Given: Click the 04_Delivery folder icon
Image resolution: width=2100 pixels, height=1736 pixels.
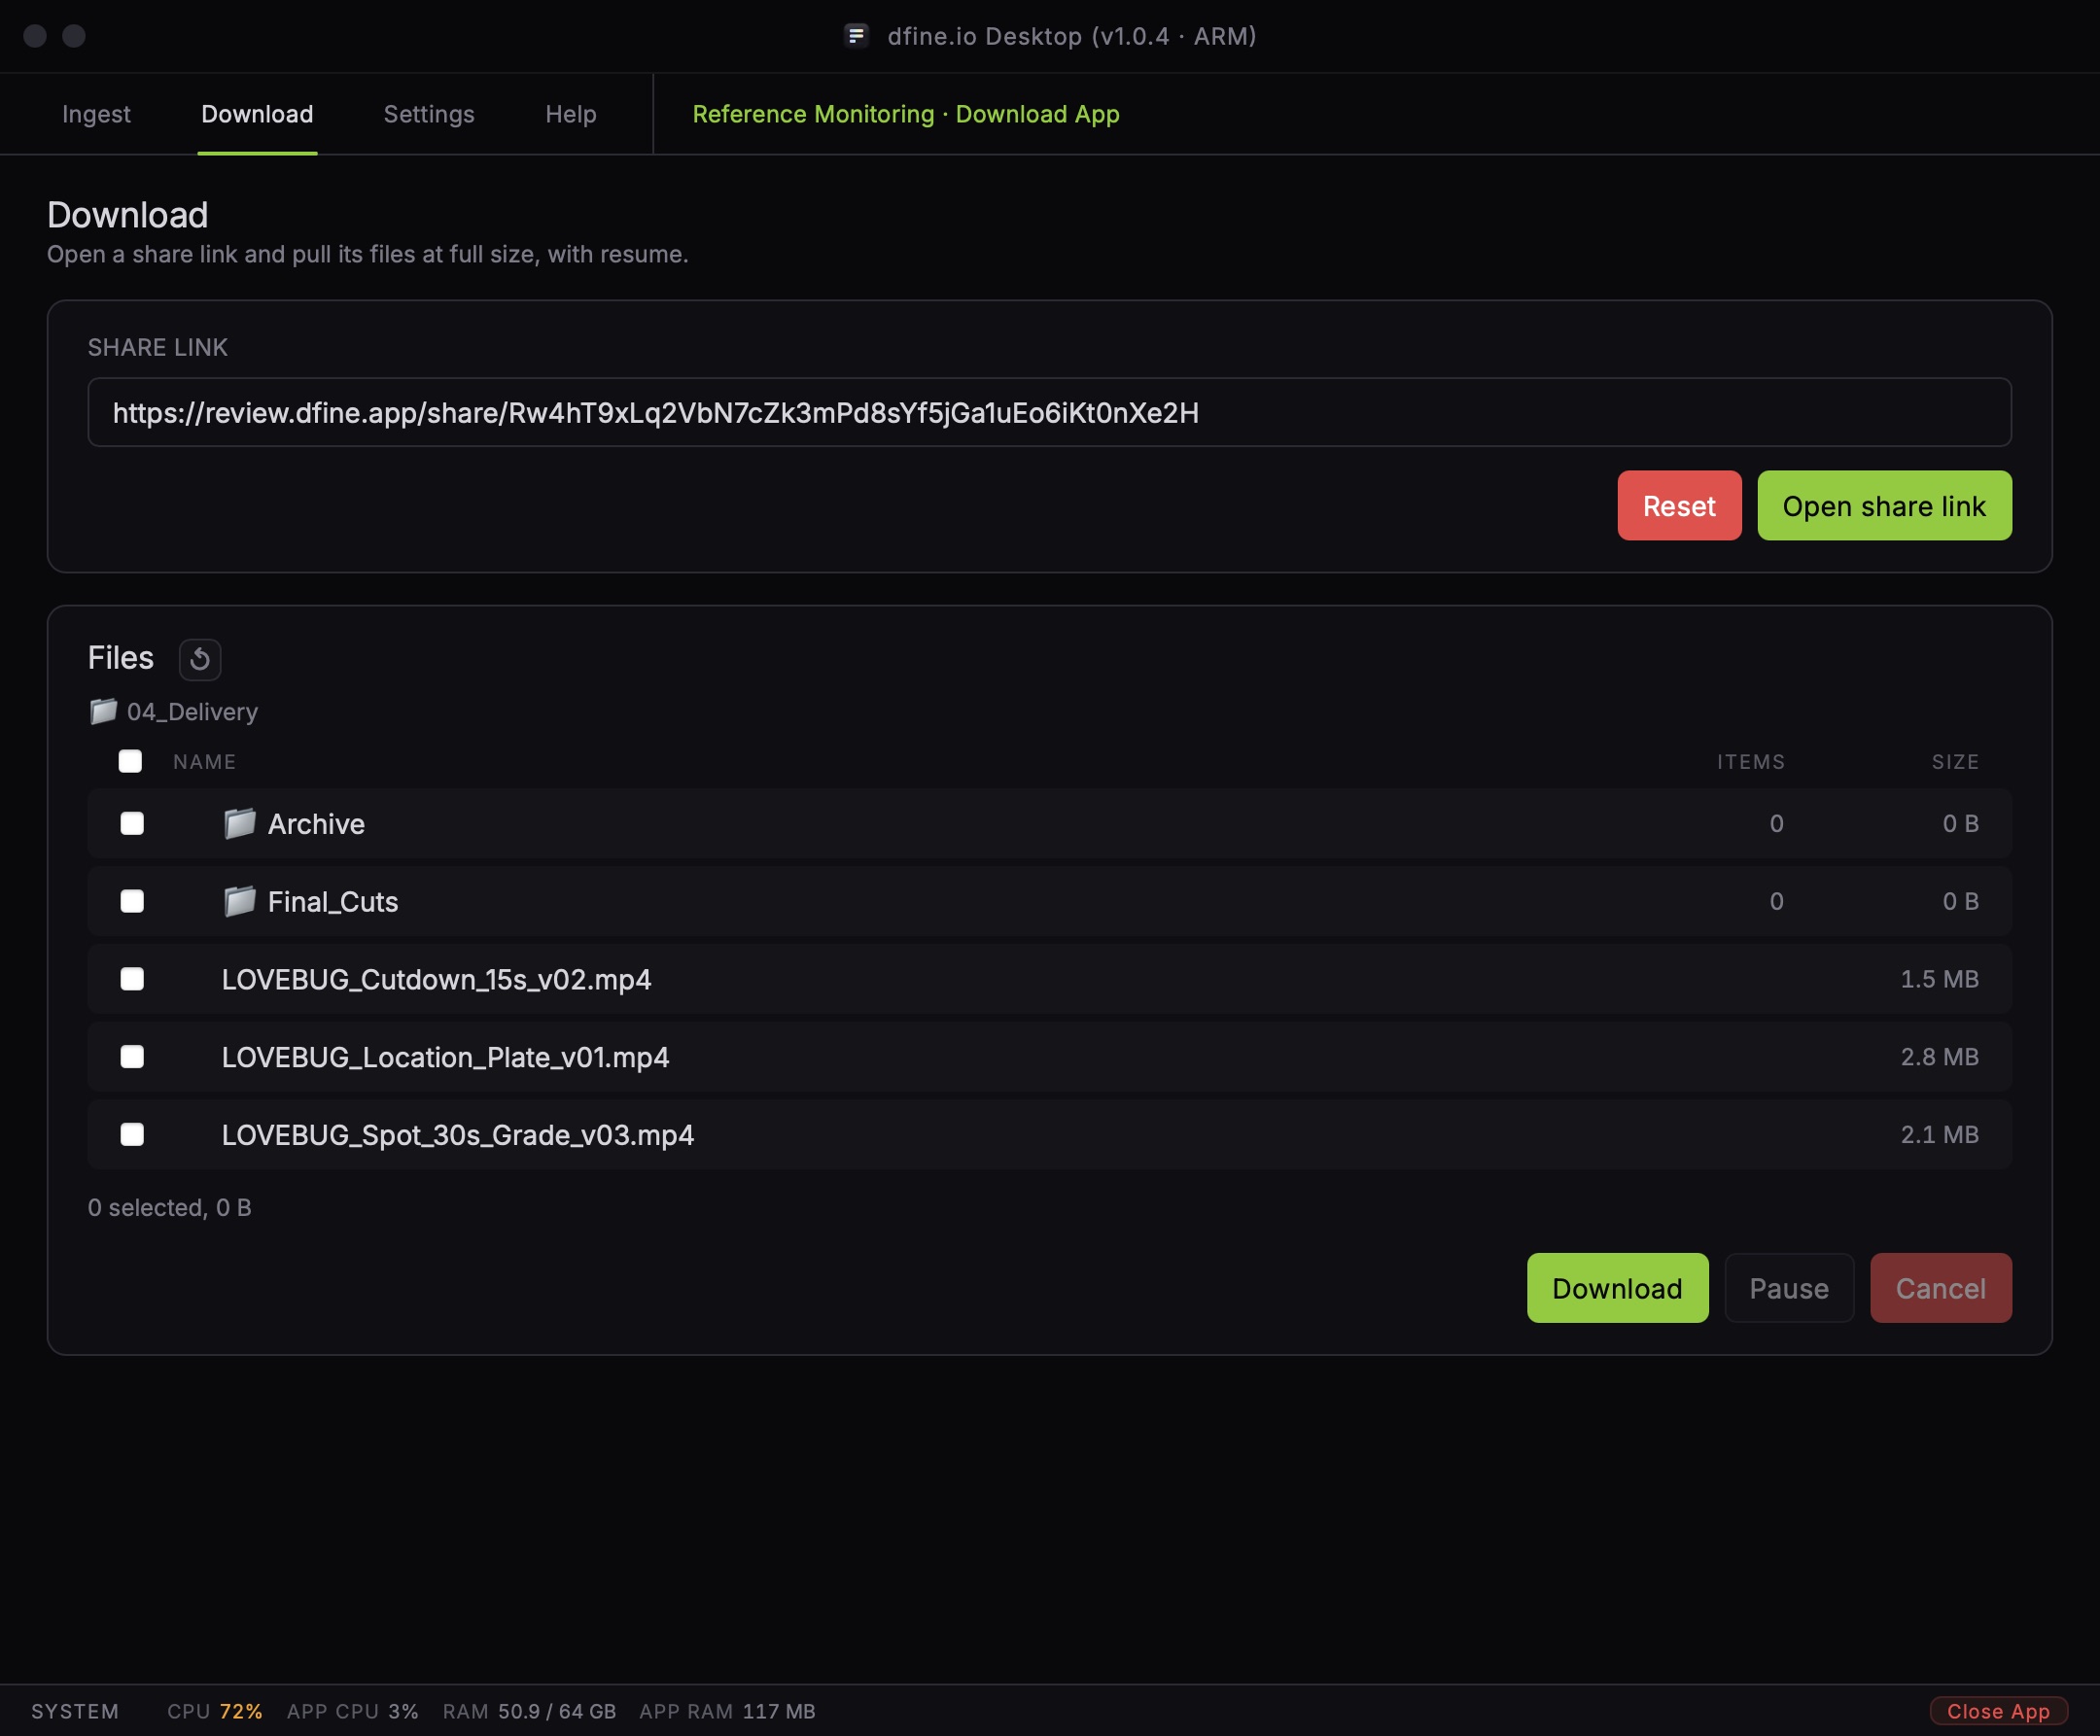Looking at the screenshot, I should tap(103, 711).
